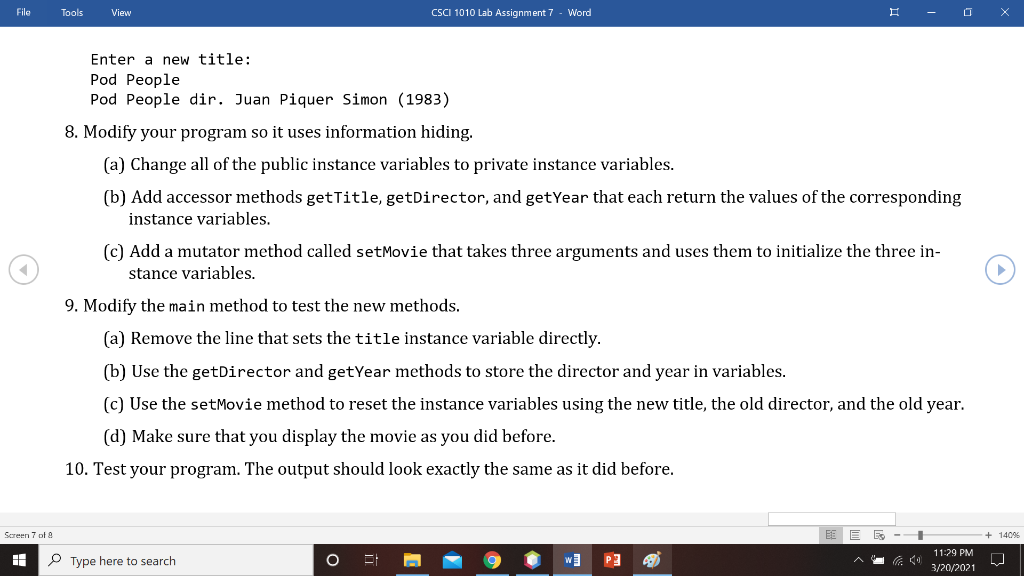Open the Tools menu
The width and height of the screenshot is (1024, 576).
point(71,12)
